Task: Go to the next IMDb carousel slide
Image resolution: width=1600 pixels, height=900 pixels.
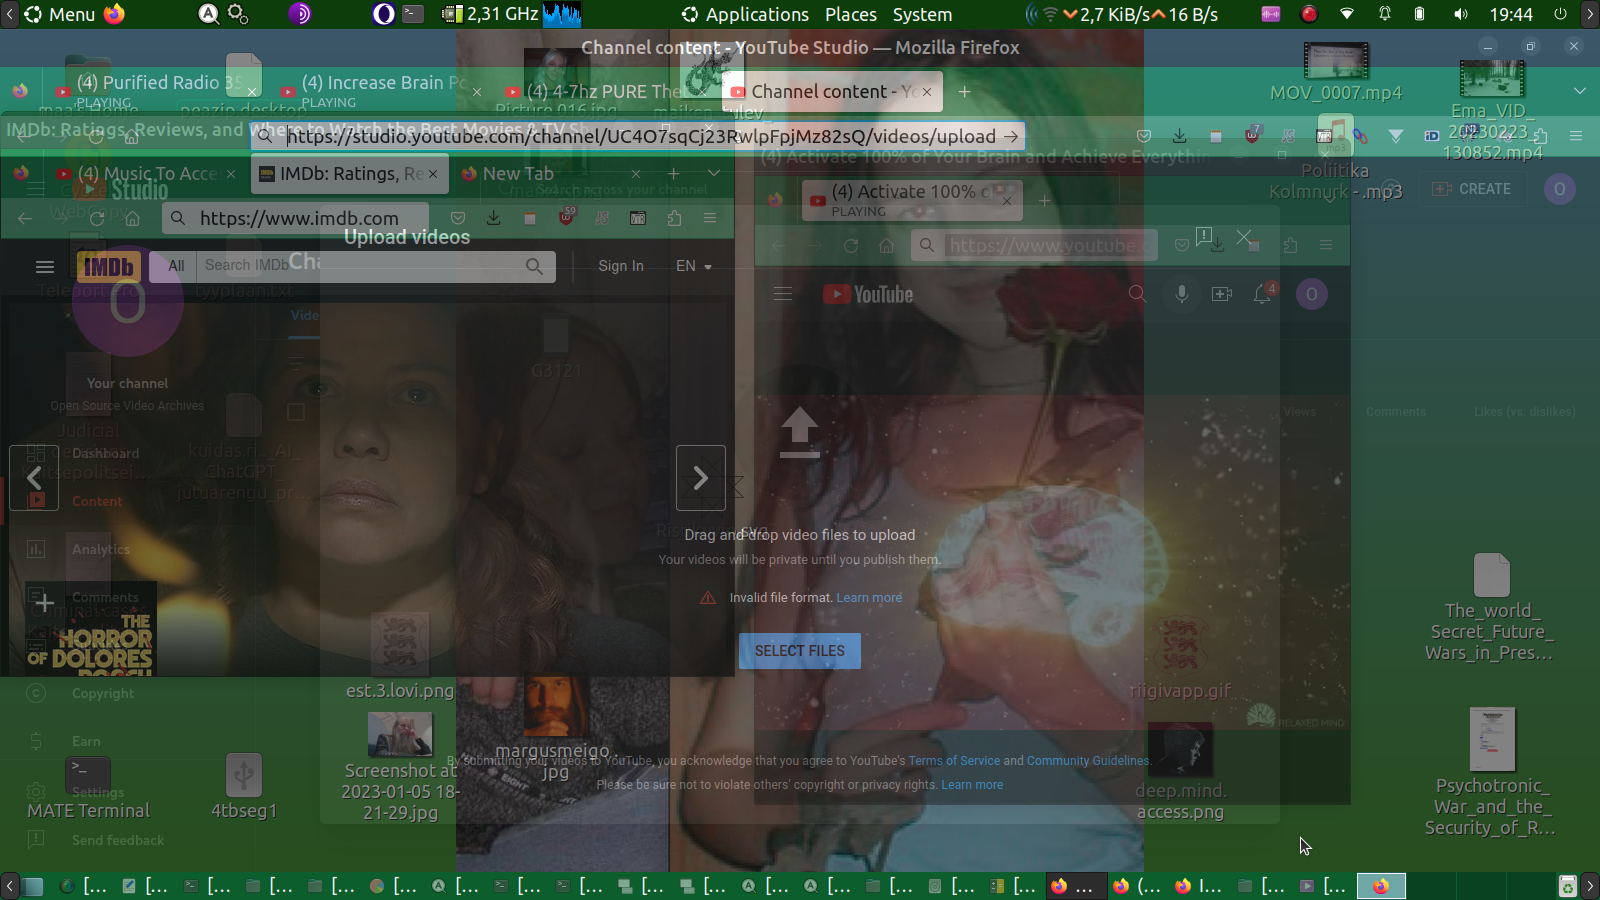Action: (x=701, y=478)
